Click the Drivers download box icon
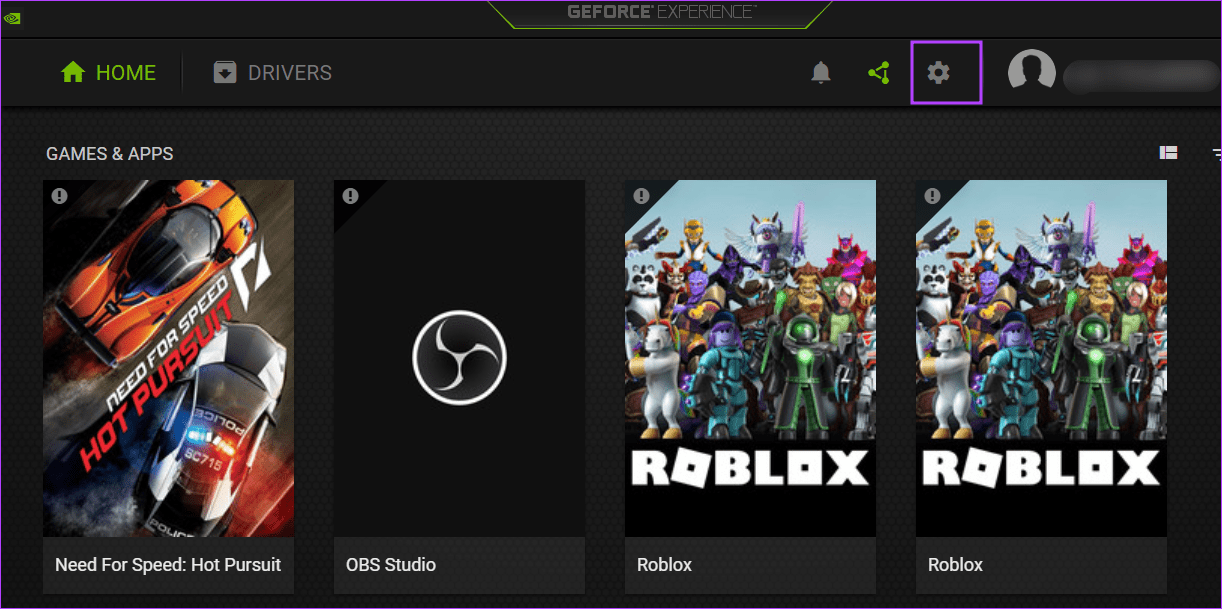The image size is (1222, 609). pyautogui.click(x=224, y=71)
